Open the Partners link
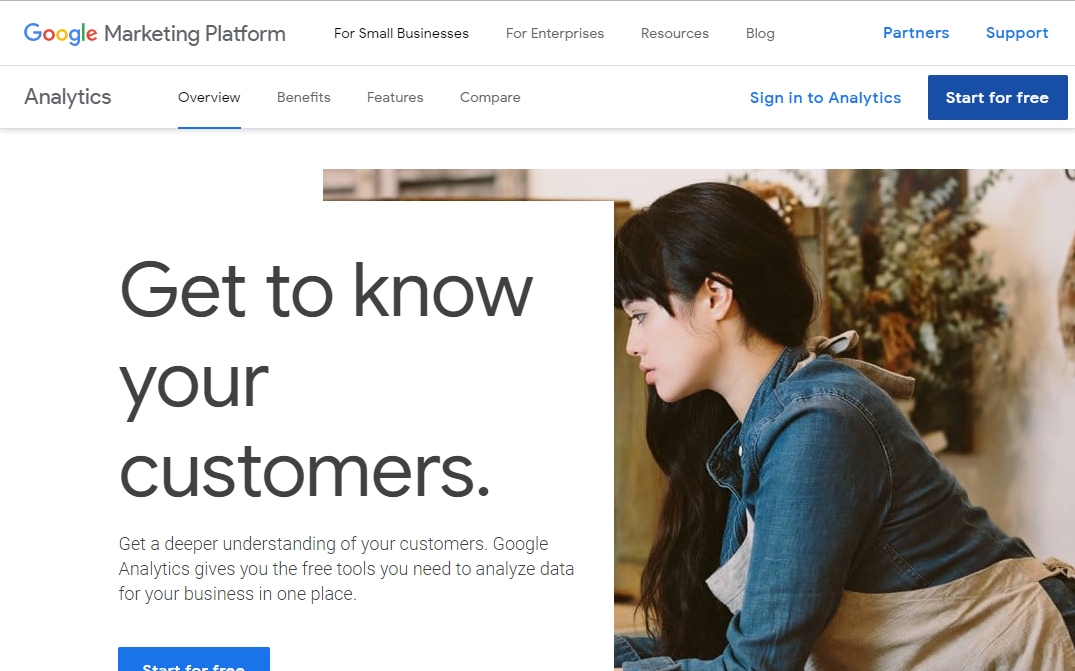Image resolution: width=1075 pixels, height=671 pixels. 916,33
